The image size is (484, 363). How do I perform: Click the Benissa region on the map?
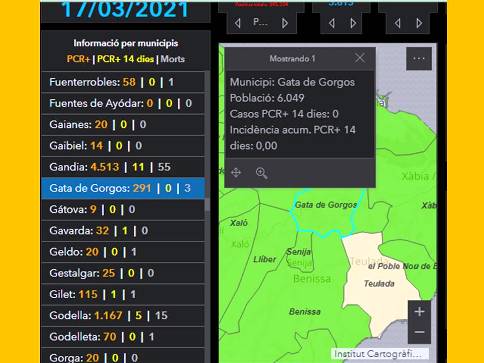pyautogui.click(x=305, y=312)
